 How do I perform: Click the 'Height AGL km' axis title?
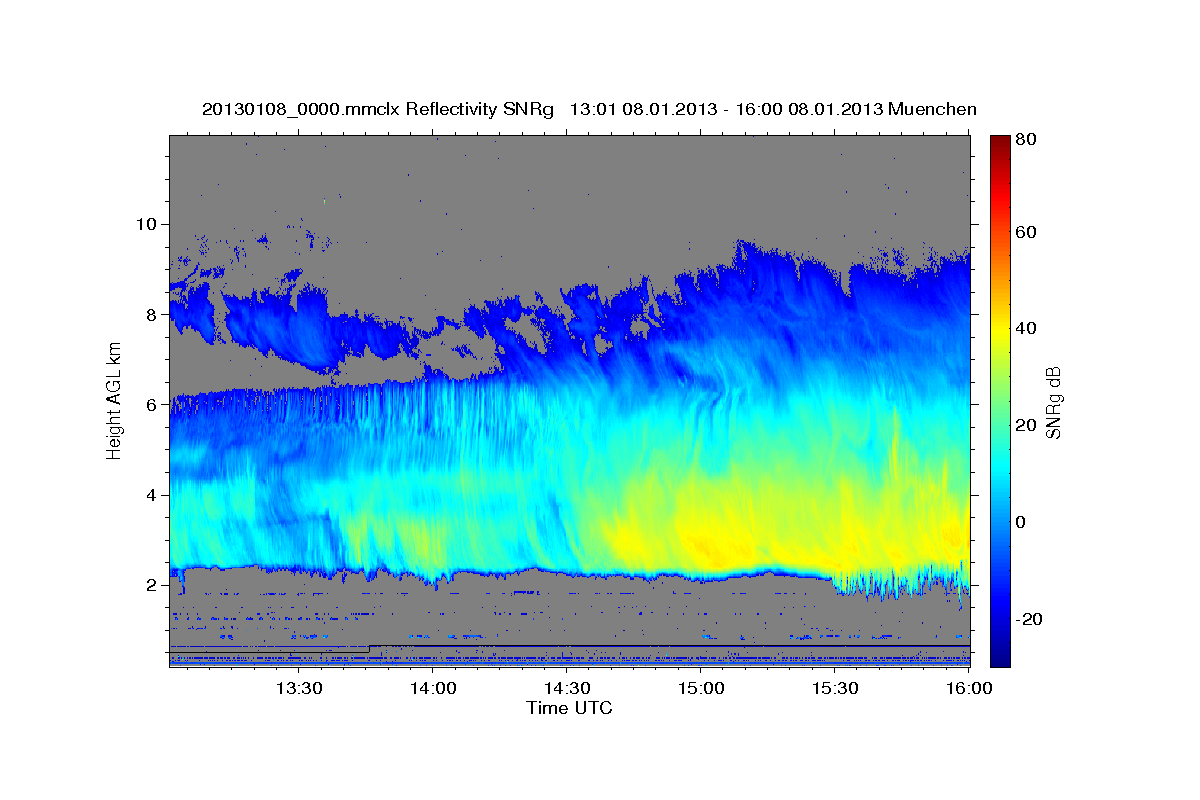point(114,401)
